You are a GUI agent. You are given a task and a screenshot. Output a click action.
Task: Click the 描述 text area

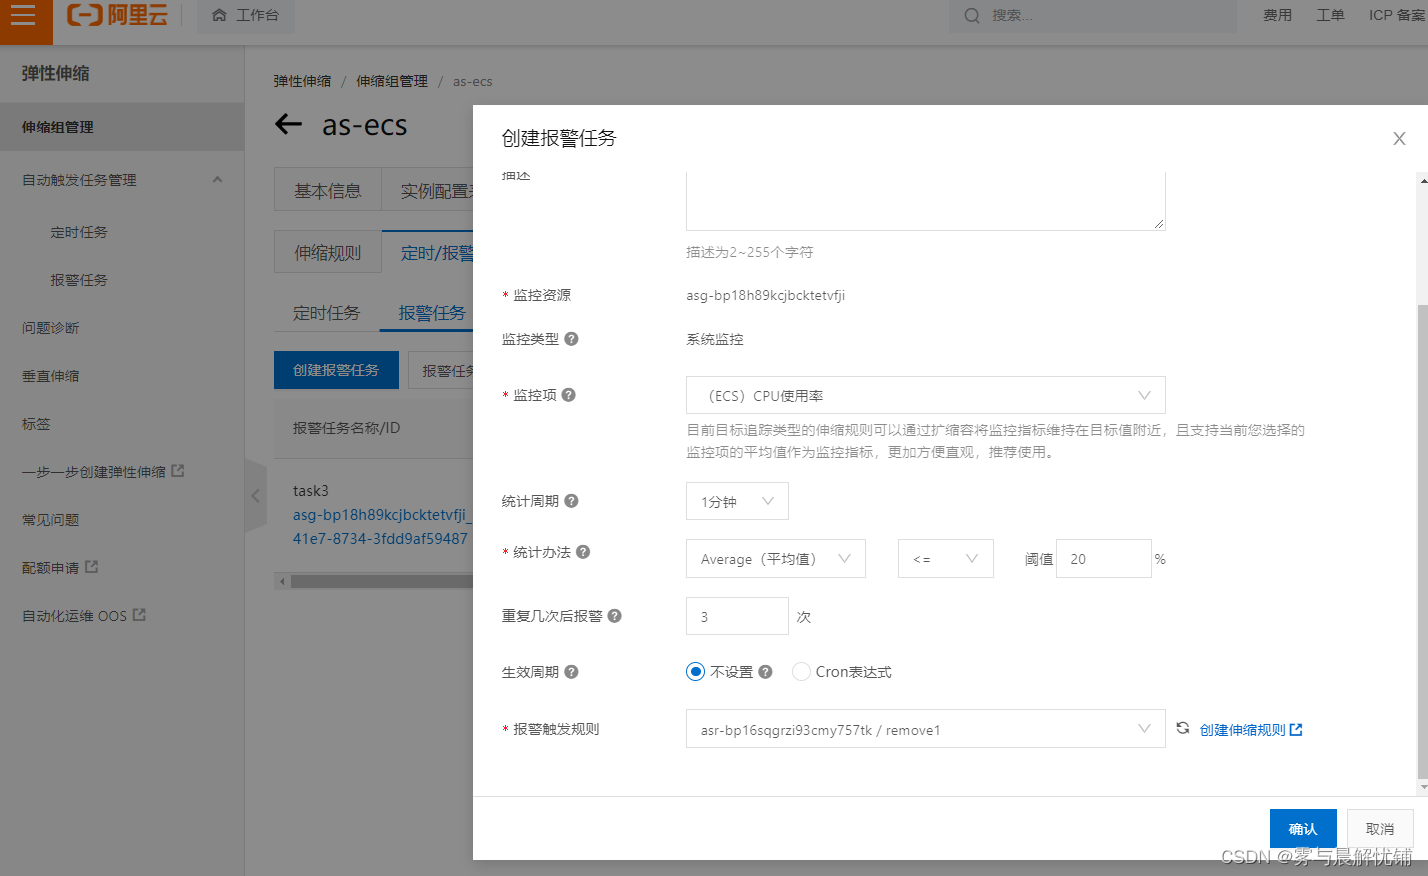925,201
